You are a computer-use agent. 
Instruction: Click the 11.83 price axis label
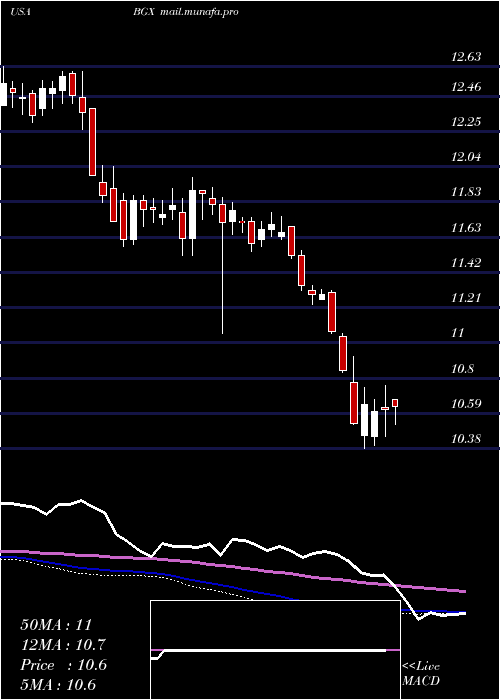click(466, 192)
